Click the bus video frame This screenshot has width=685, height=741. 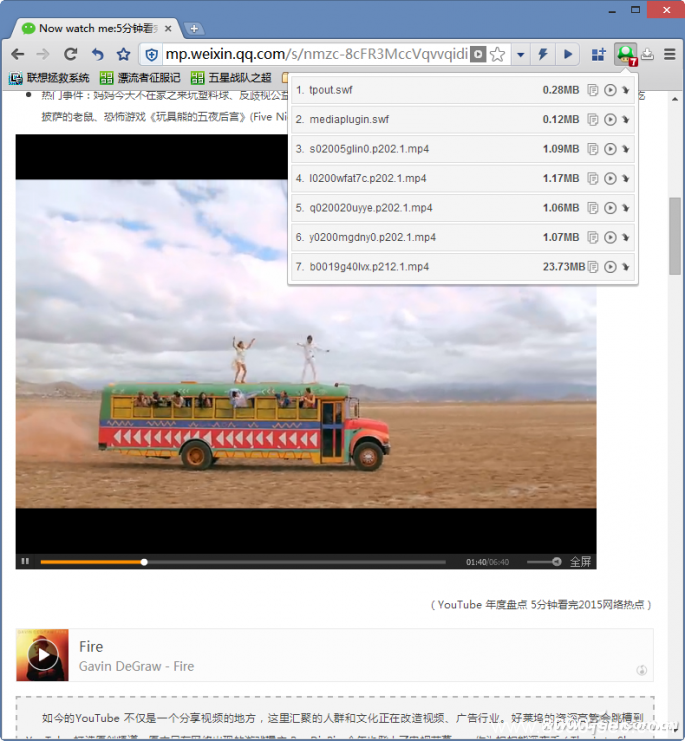[x=306, y=344]
